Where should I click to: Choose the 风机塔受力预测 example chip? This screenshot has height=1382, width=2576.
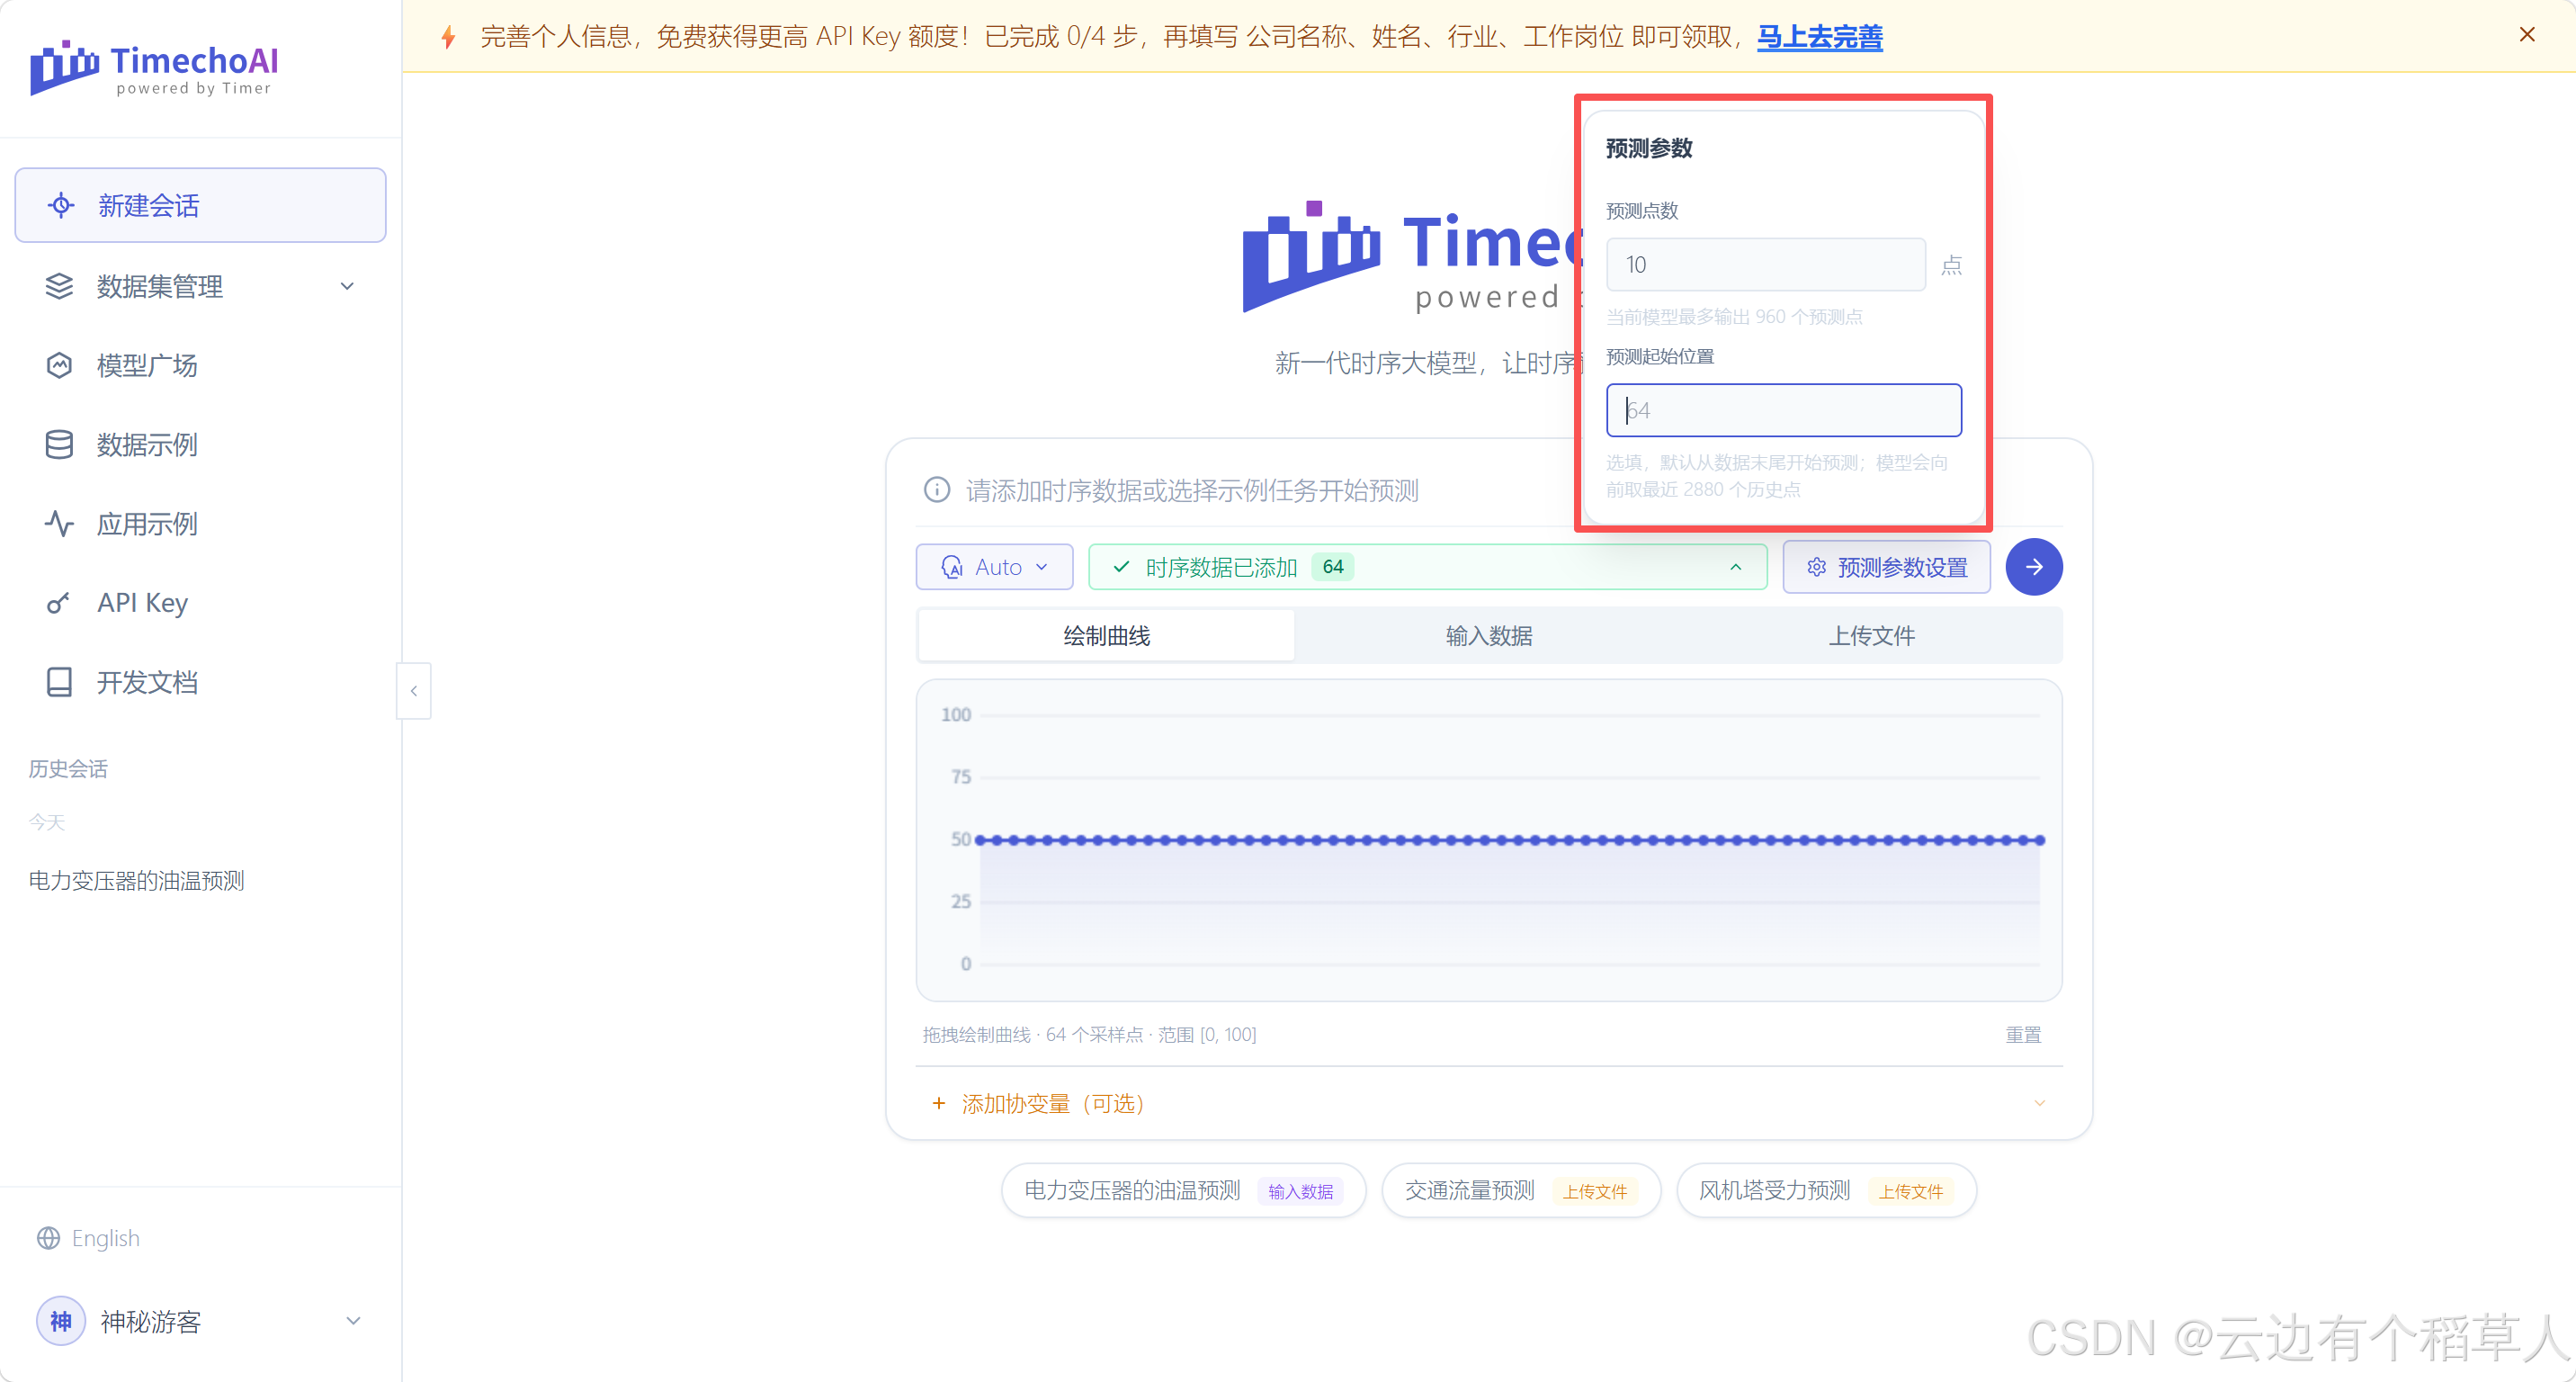click(x=1826, y=1190)
